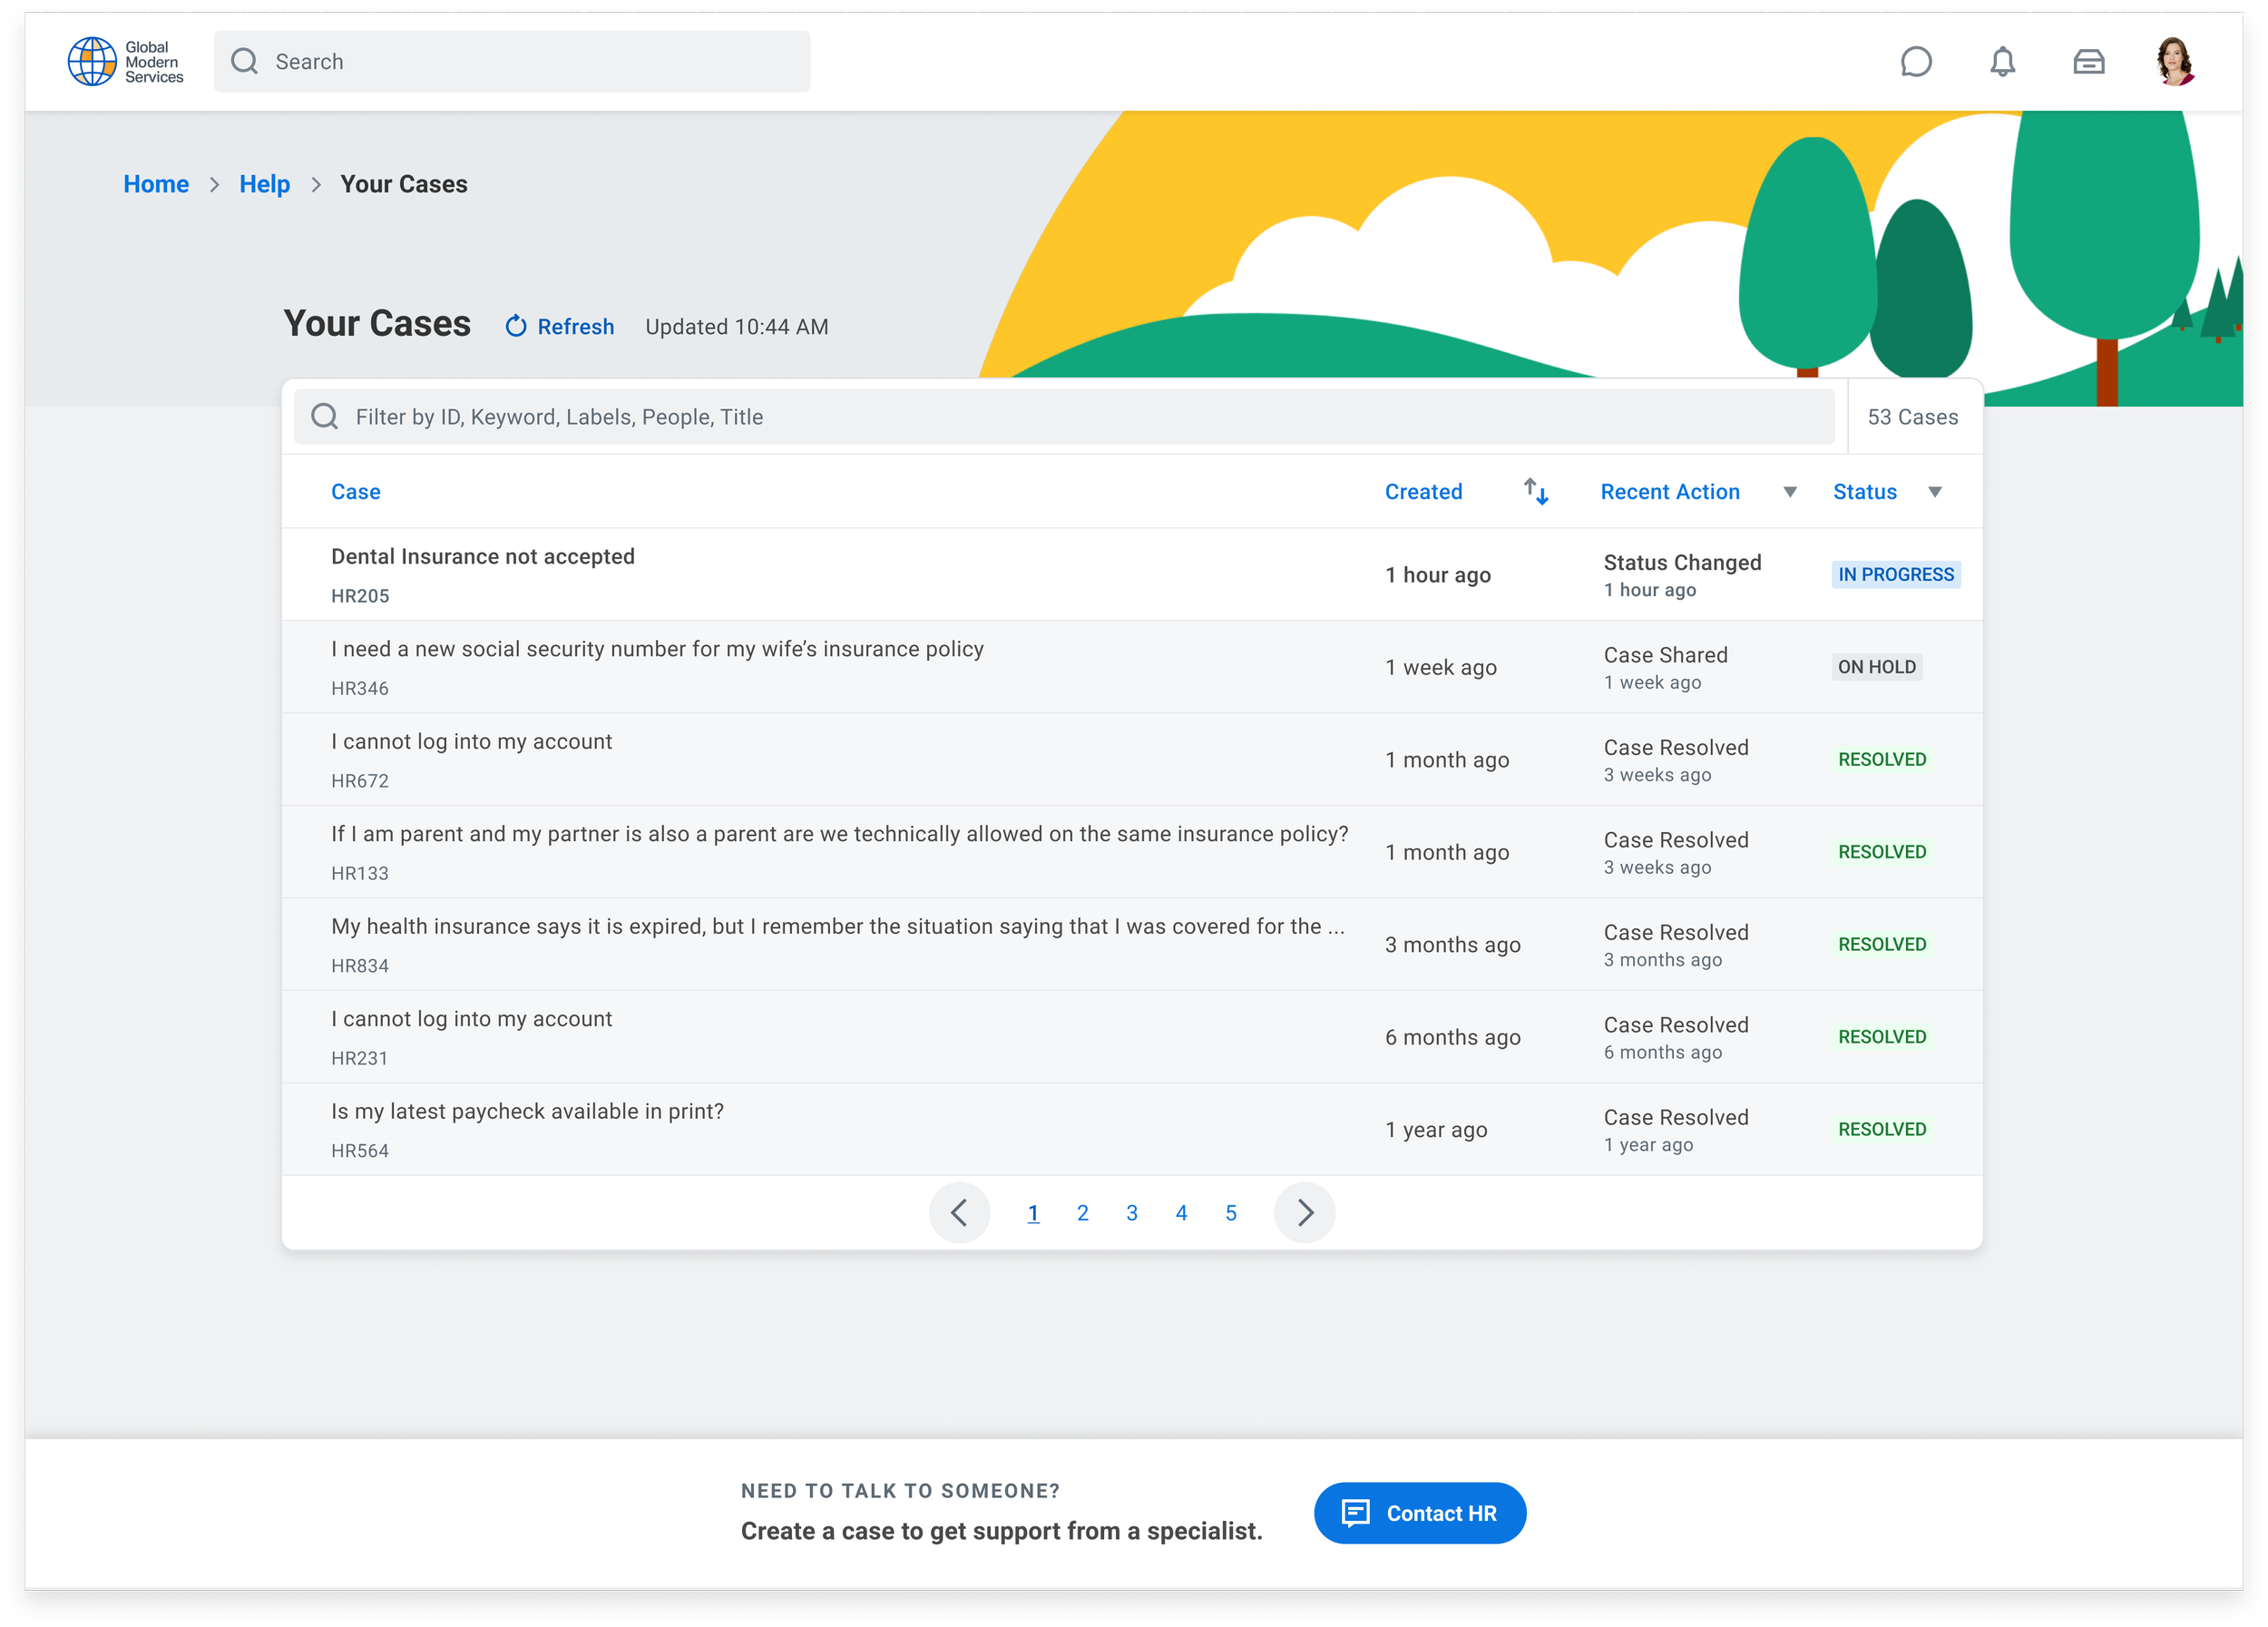Screen dimensions: 2268x1627
Task: Open the user profile avatar
Action: (2174, 62)
